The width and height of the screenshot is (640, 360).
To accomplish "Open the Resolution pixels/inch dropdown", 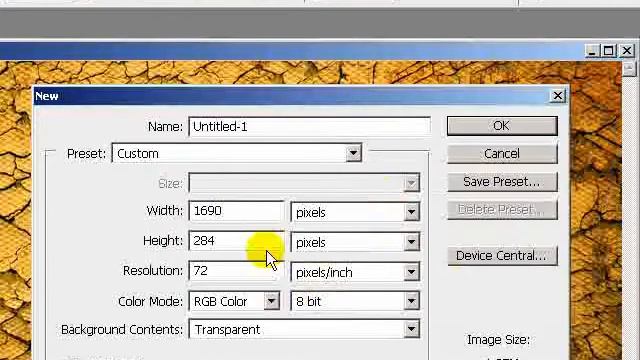I will pyautogui.click(x=355, y=272).
